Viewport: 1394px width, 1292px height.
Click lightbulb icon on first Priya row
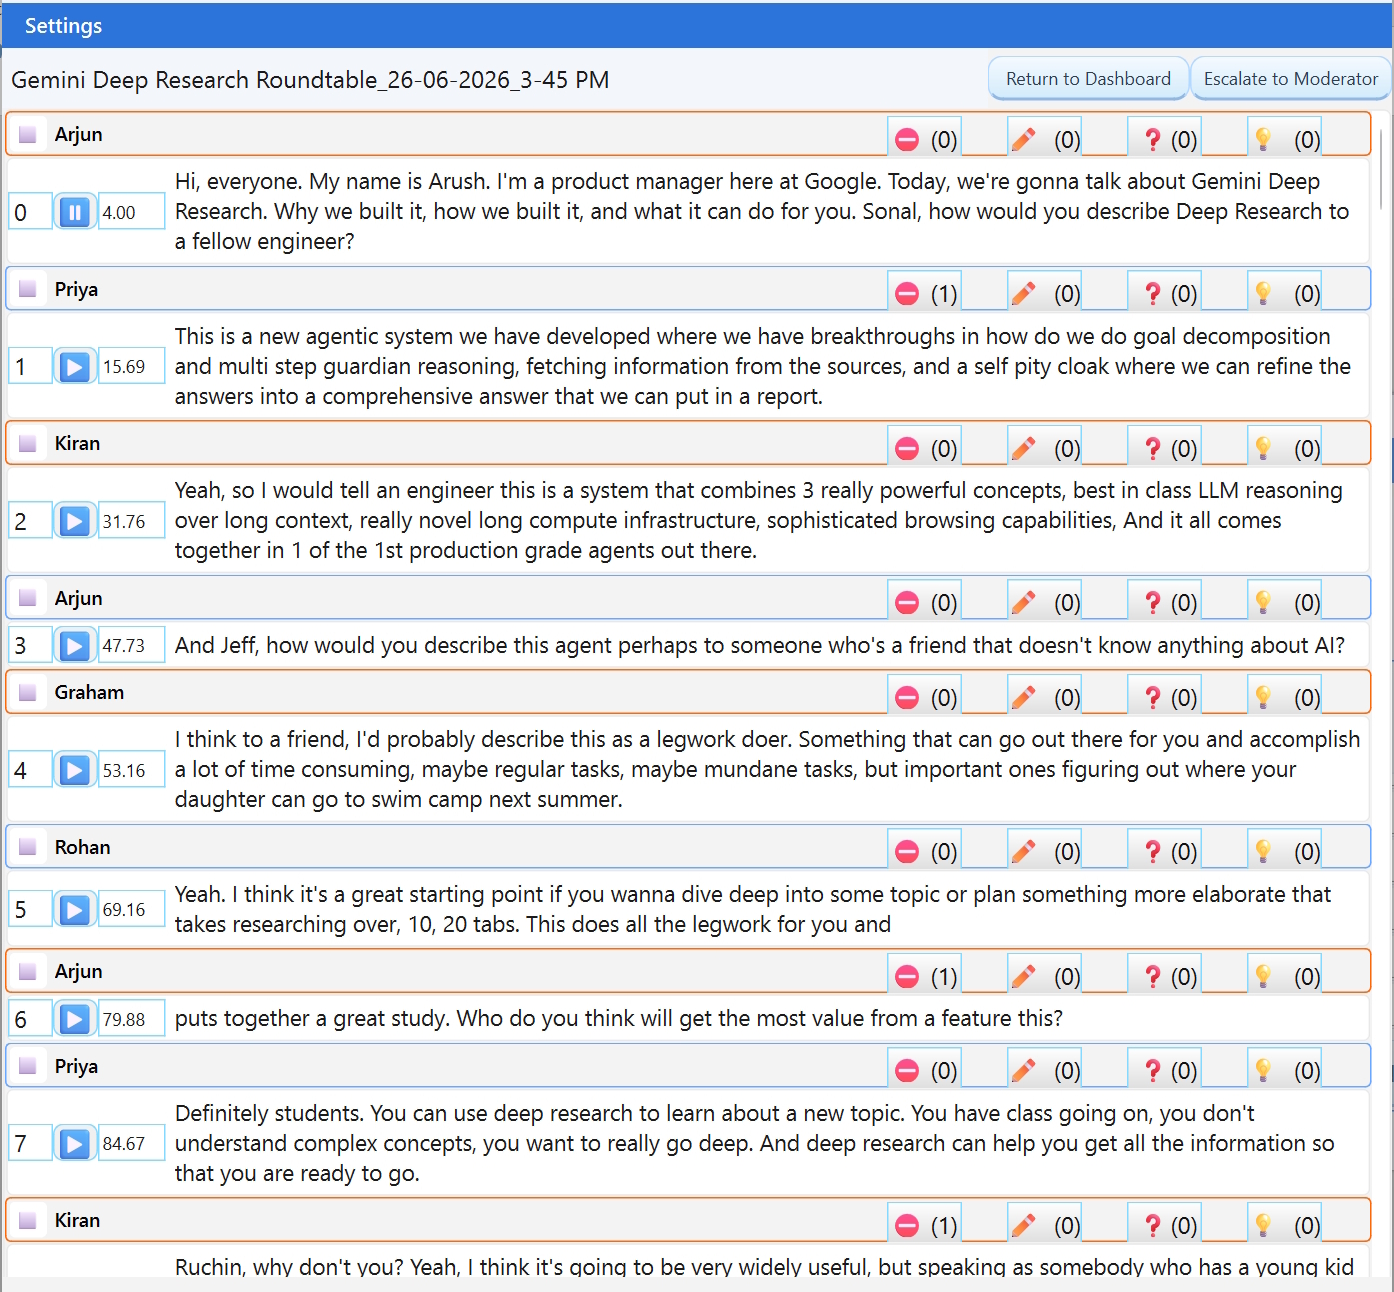[x=1263, y=293]
